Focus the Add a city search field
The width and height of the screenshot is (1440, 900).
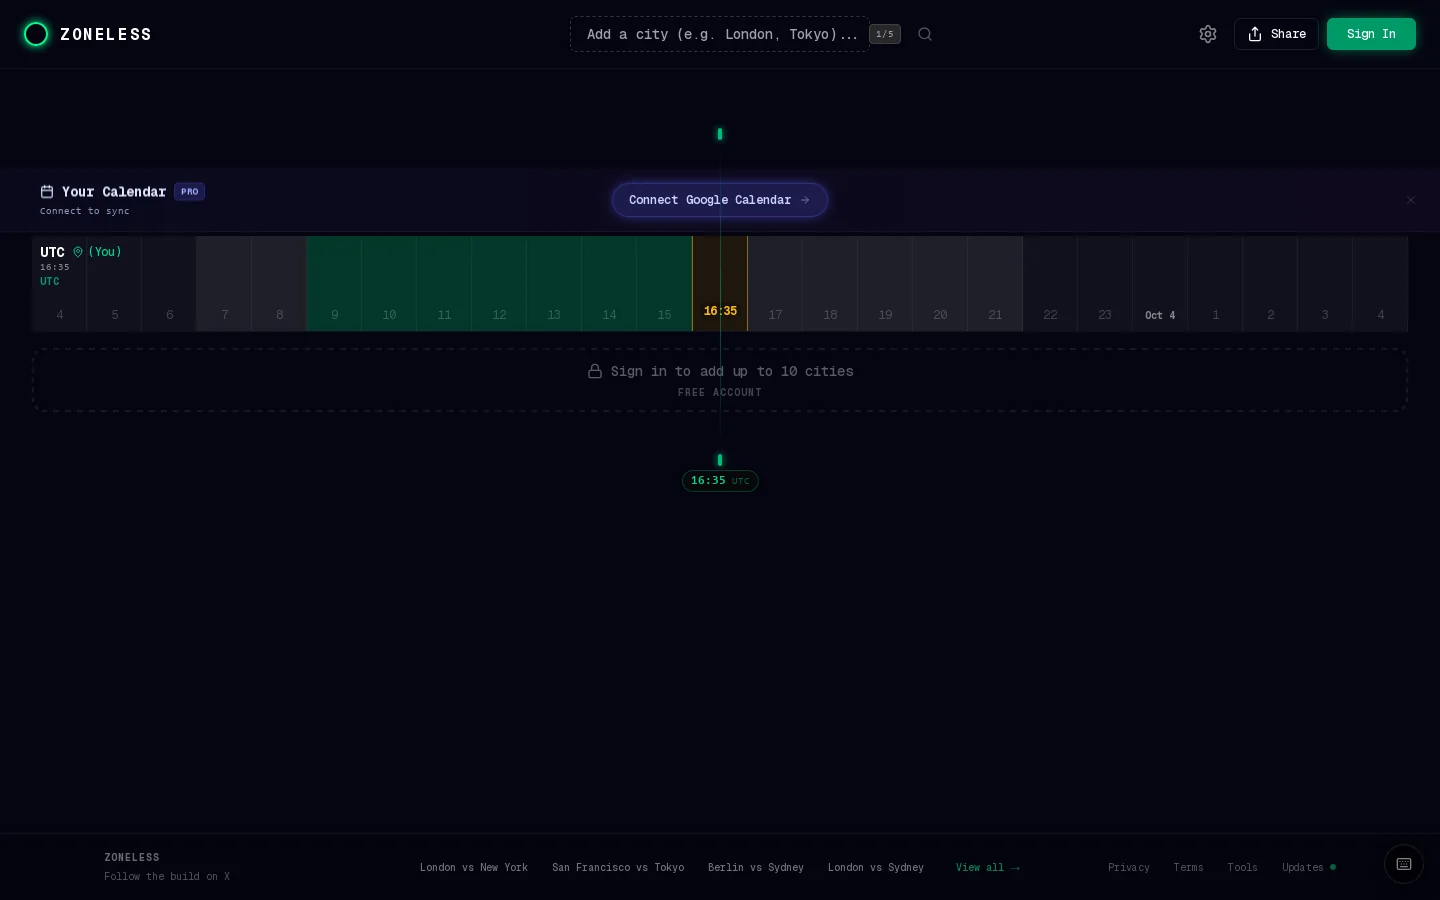pyautogui.click(x=720, y=34)
